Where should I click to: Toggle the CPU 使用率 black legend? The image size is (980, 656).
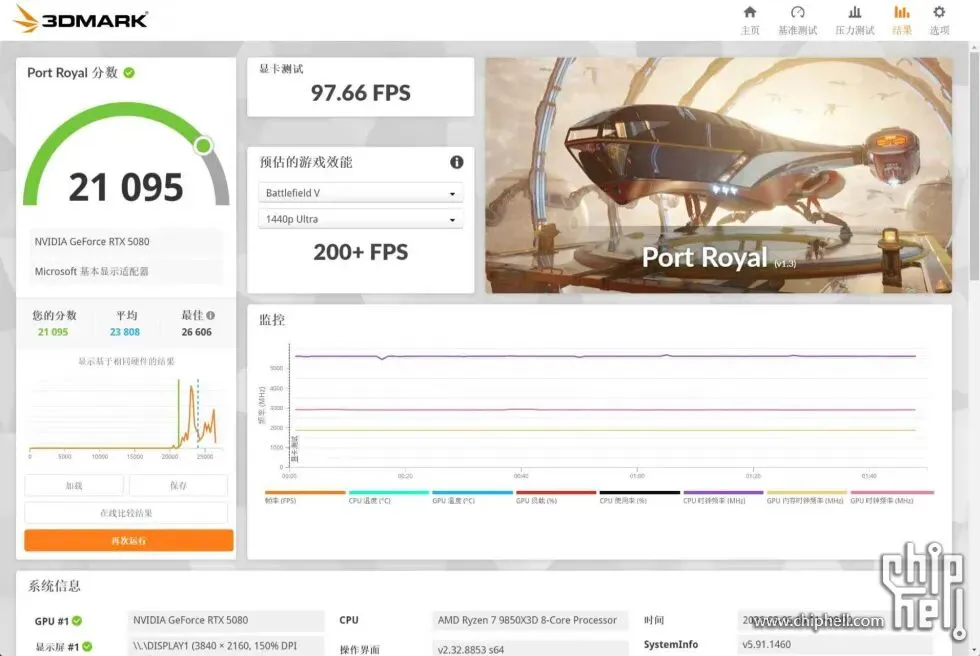click(639, 497)
